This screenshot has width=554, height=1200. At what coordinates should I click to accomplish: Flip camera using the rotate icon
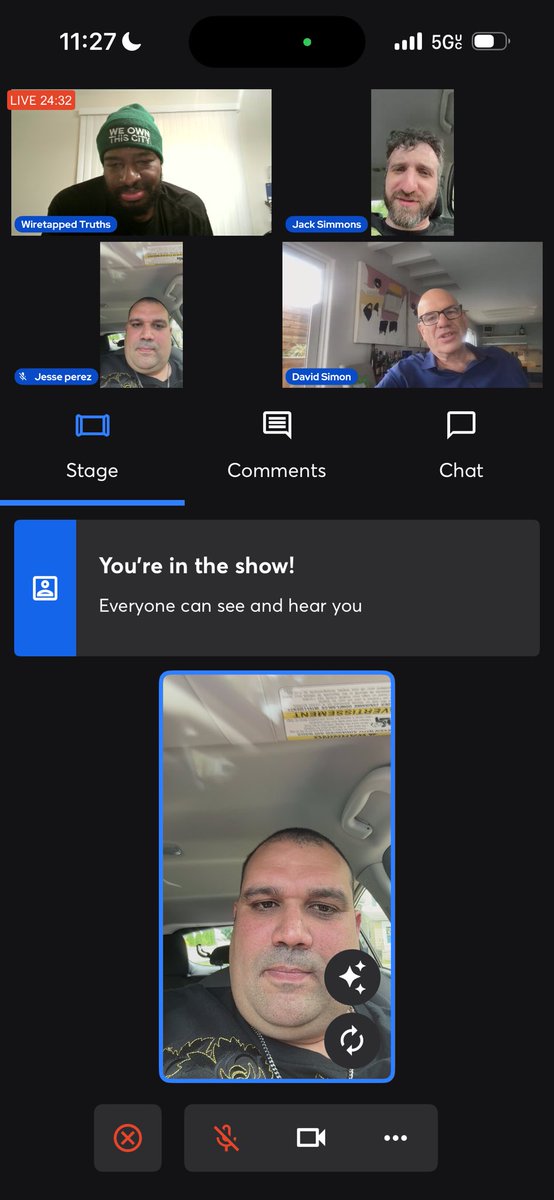pos(352,1041)
